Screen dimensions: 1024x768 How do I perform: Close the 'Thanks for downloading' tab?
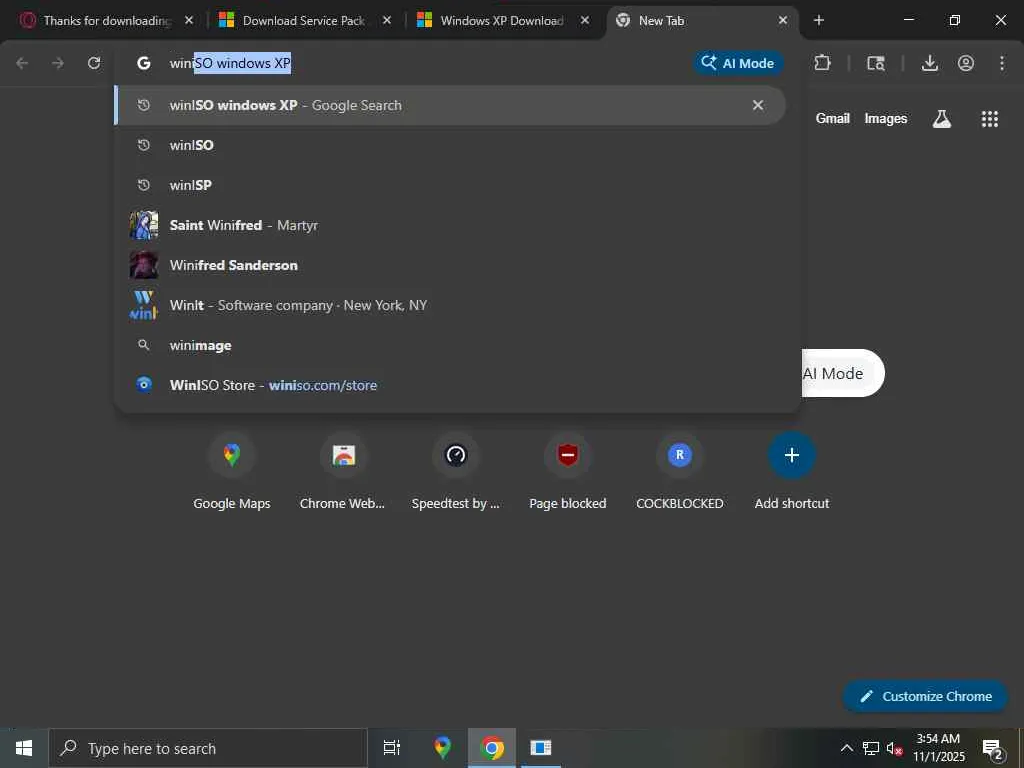point(189,20)
